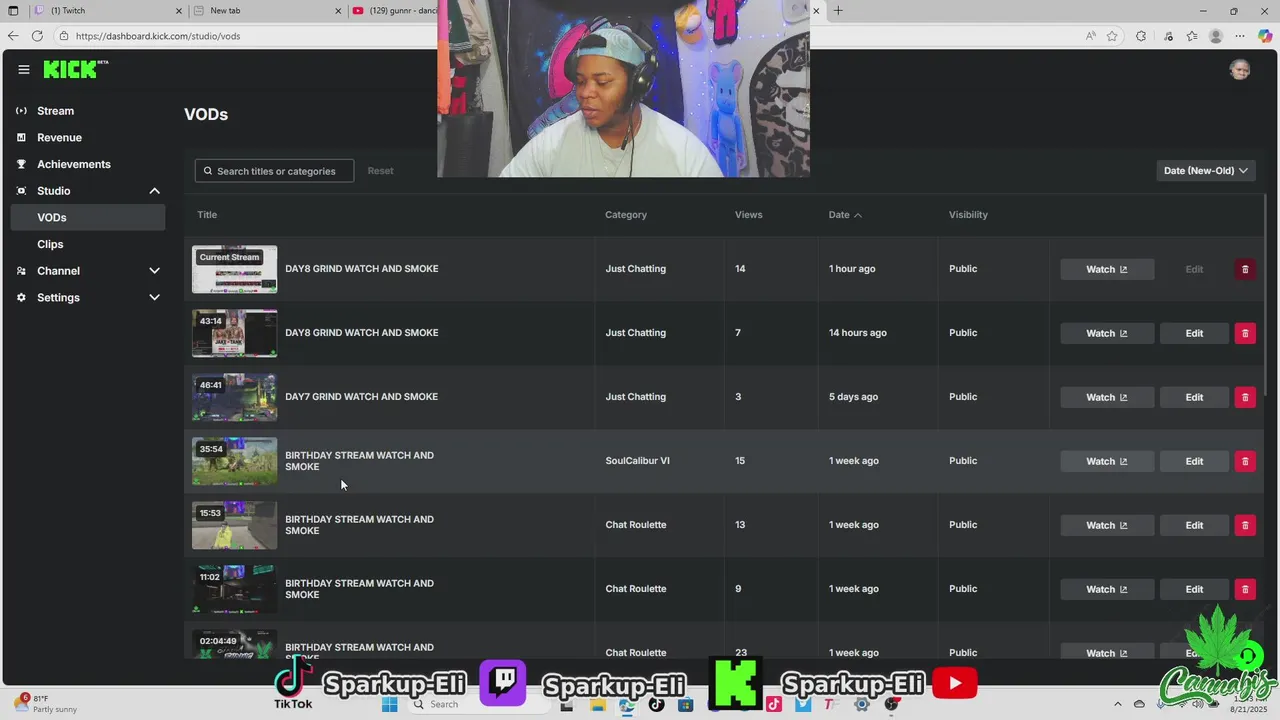
Task: Click the Just Chatting category of DAY7 VOD
Action: click(x=635, y=397)
